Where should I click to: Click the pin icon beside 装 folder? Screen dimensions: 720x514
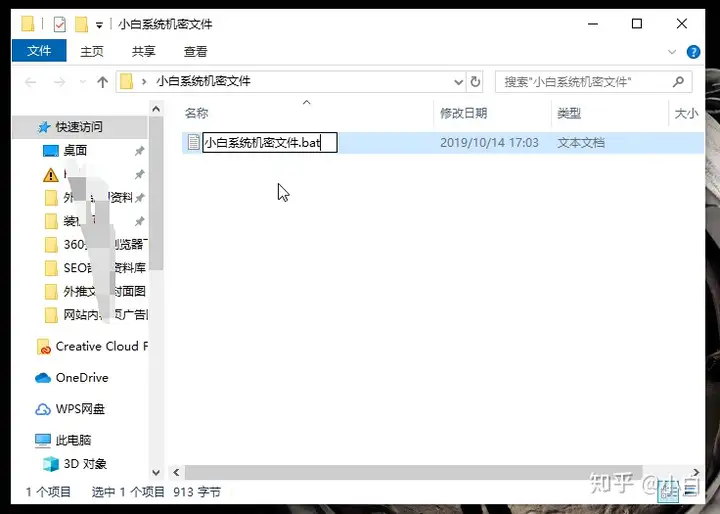tap(140, 221)
